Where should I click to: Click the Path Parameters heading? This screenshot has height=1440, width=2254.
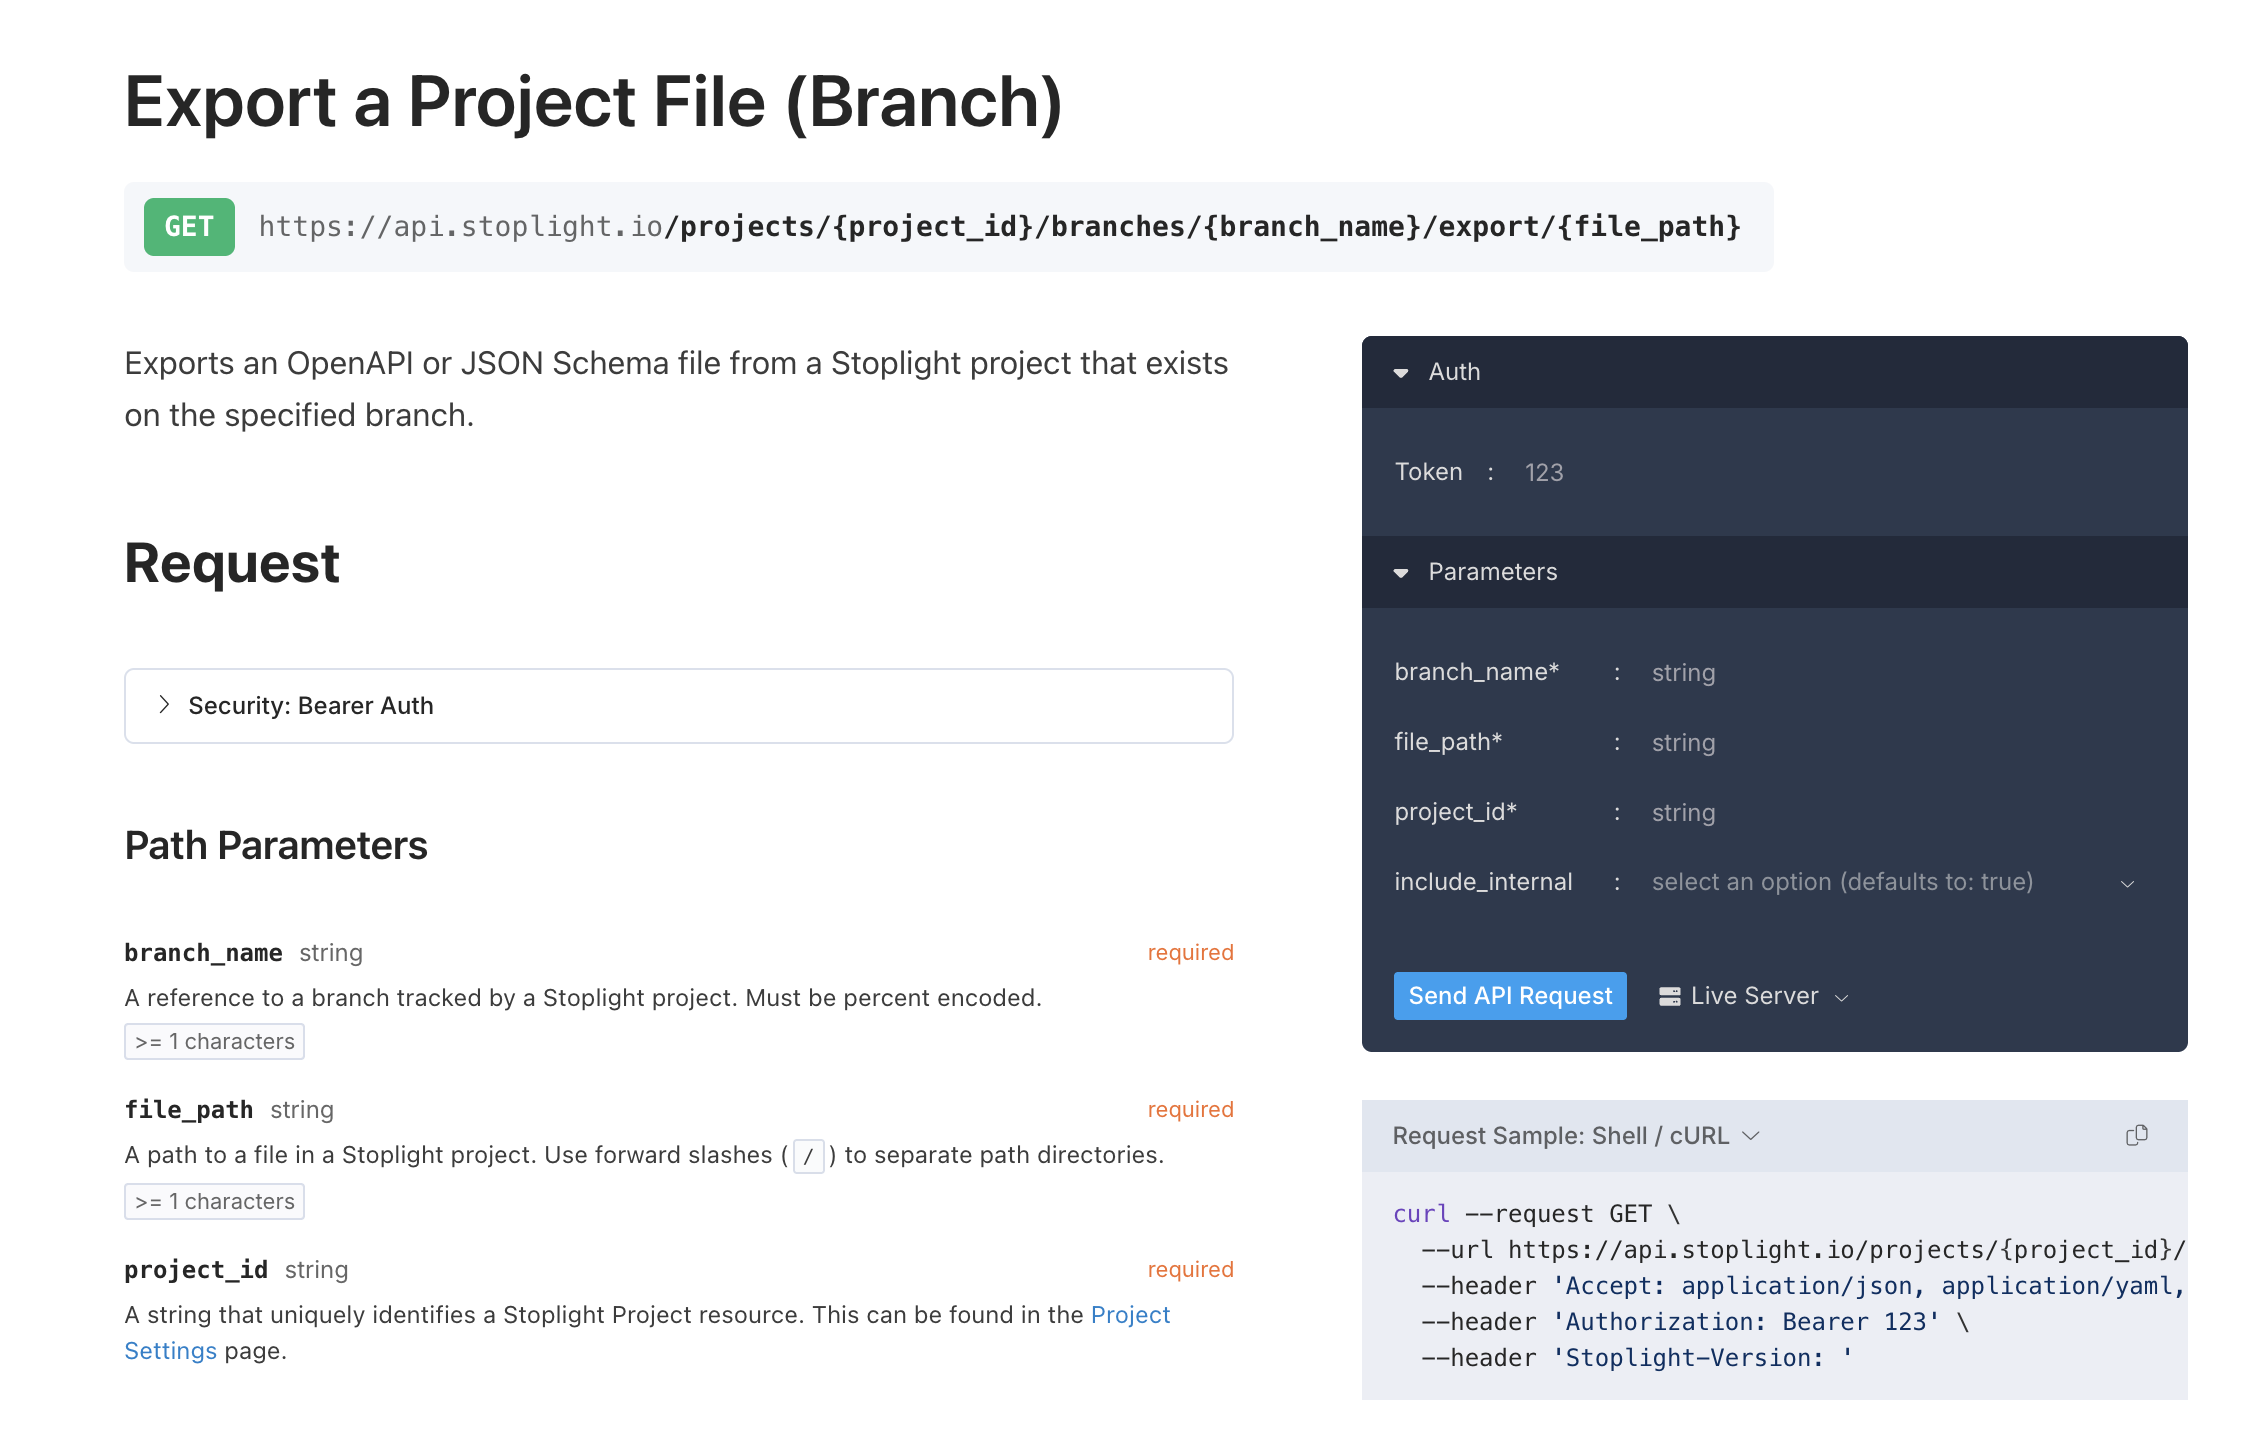coord(276,846)
